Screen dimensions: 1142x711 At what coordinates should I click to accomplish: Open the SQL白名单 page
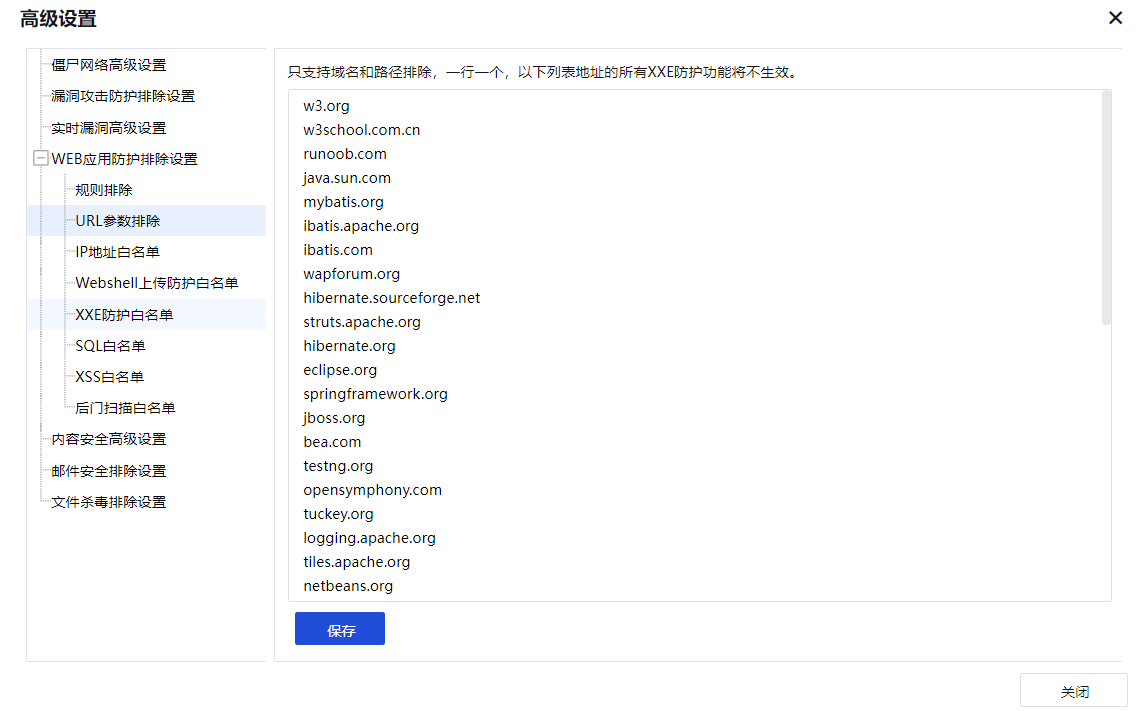click(110, 346)
